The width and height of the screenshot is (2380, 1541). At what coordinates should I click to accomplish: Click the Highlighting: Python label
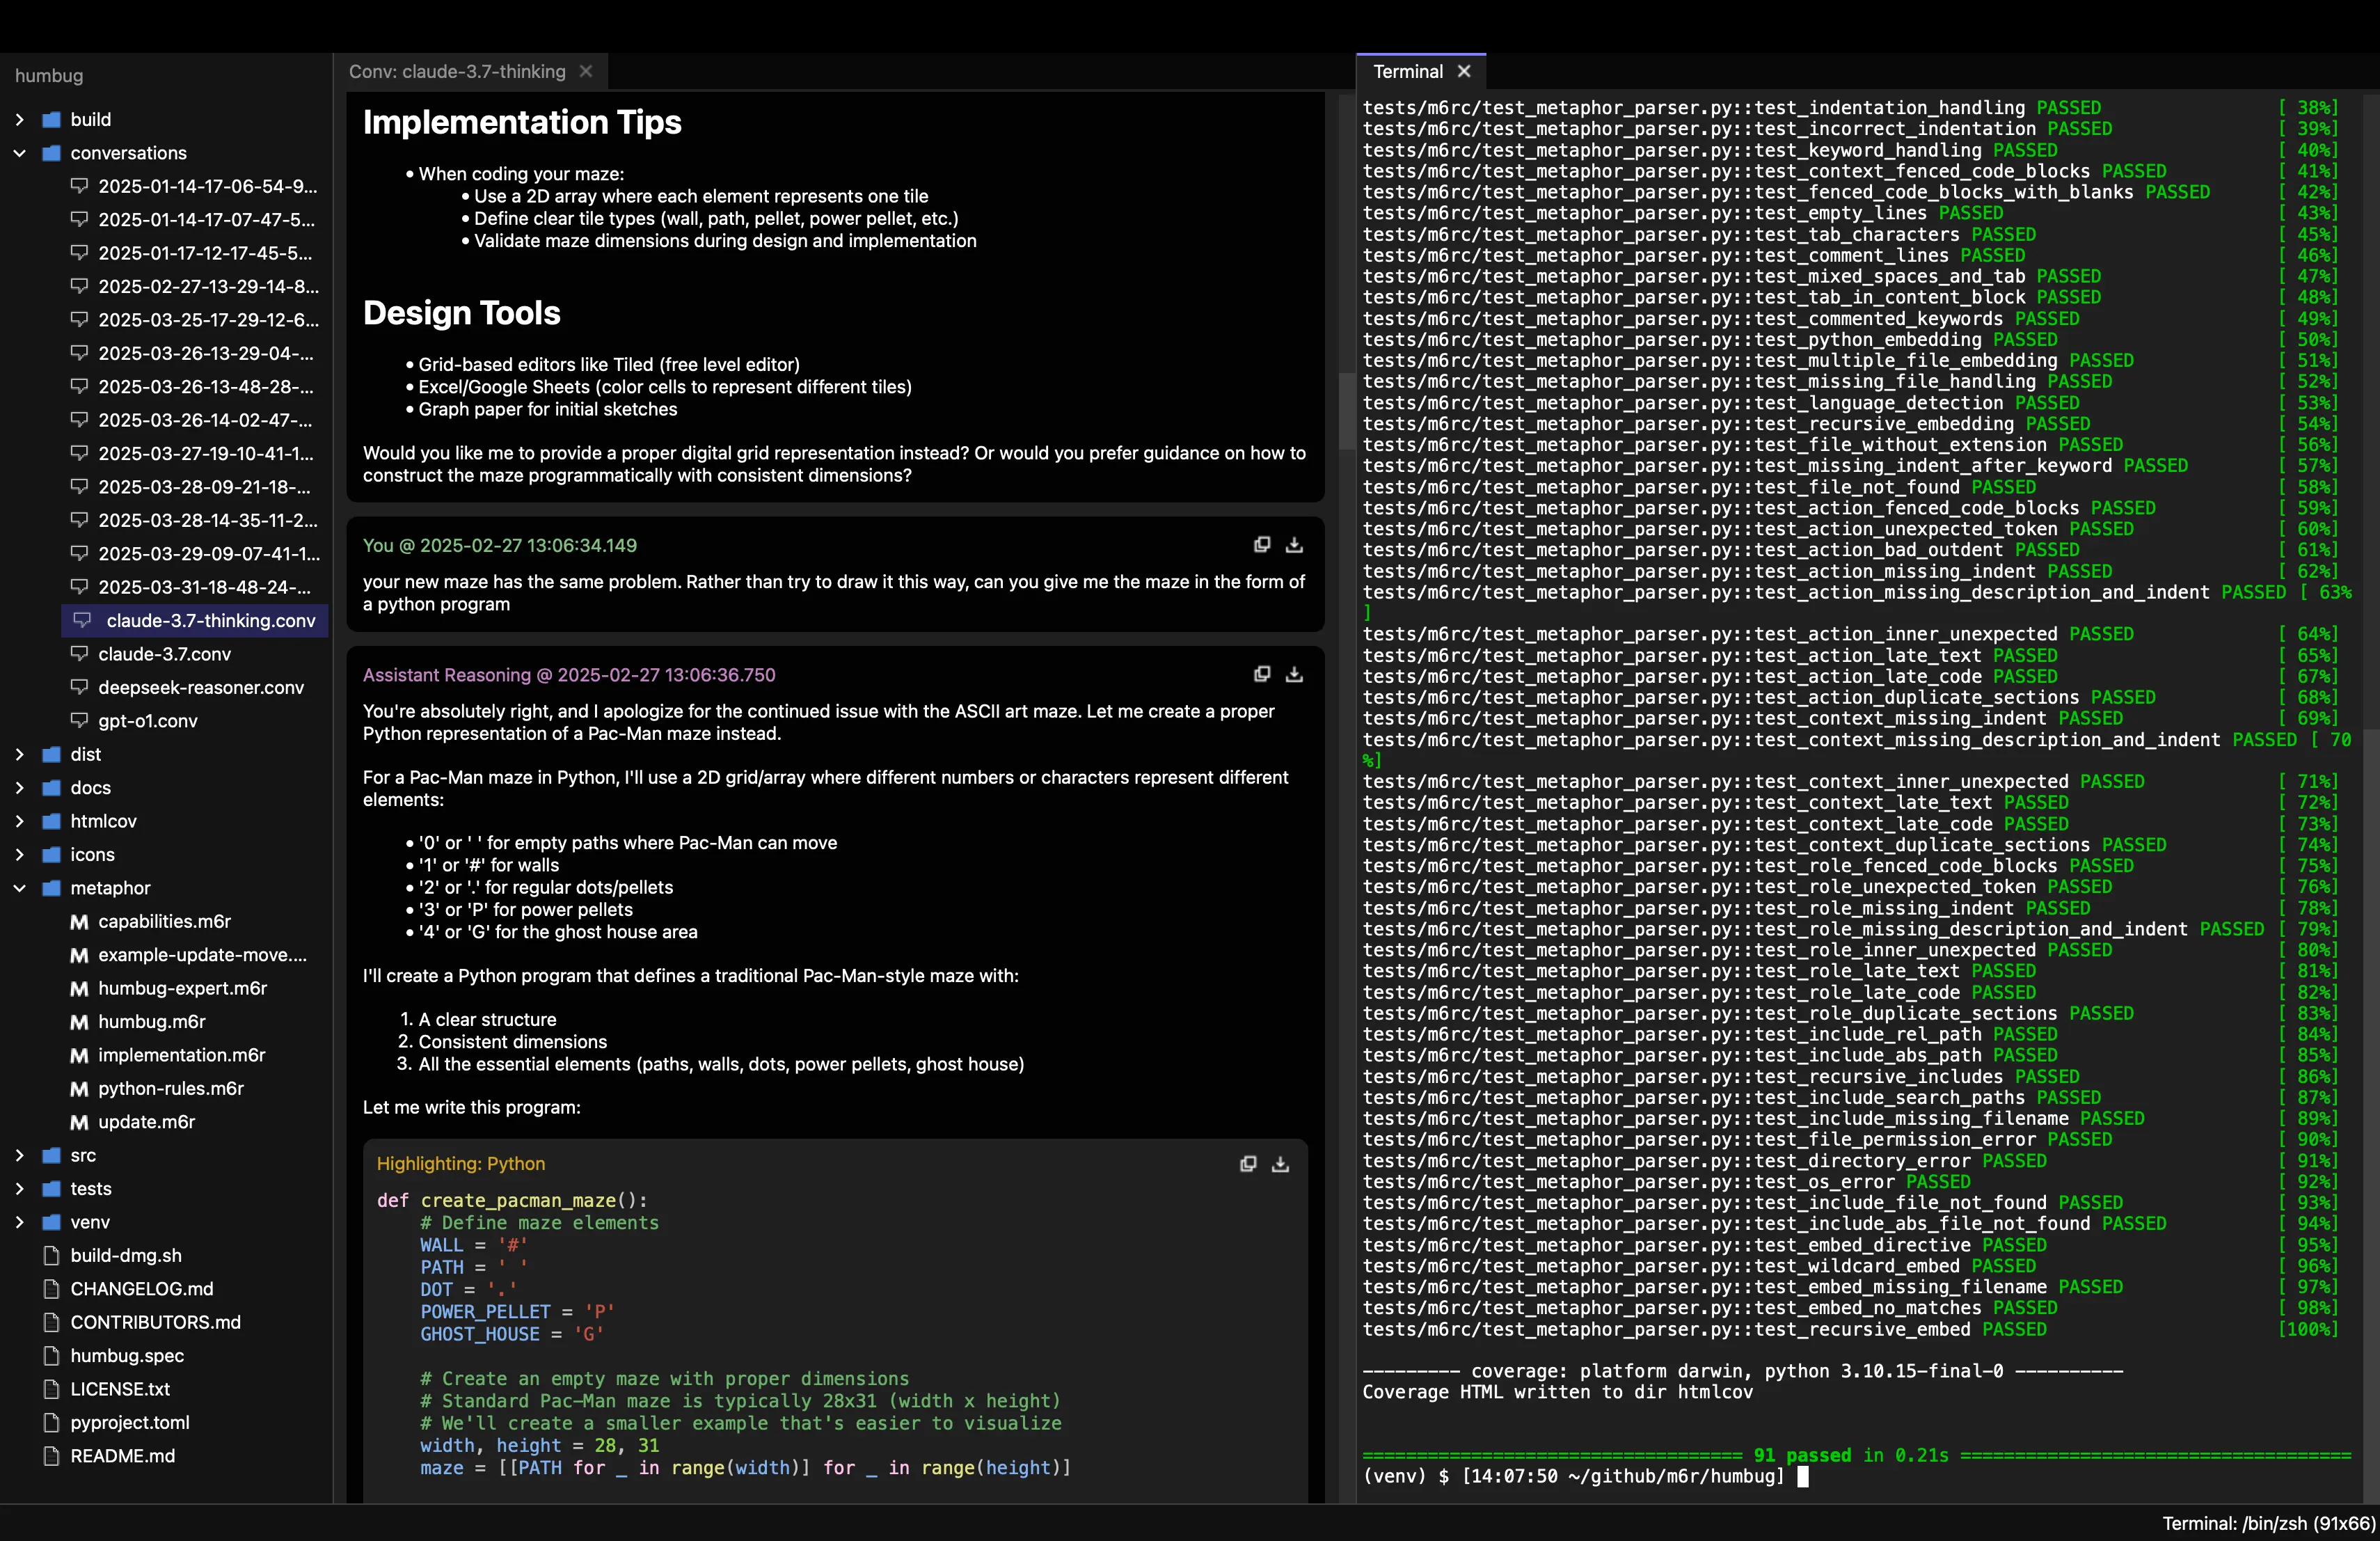point(460,1164)
